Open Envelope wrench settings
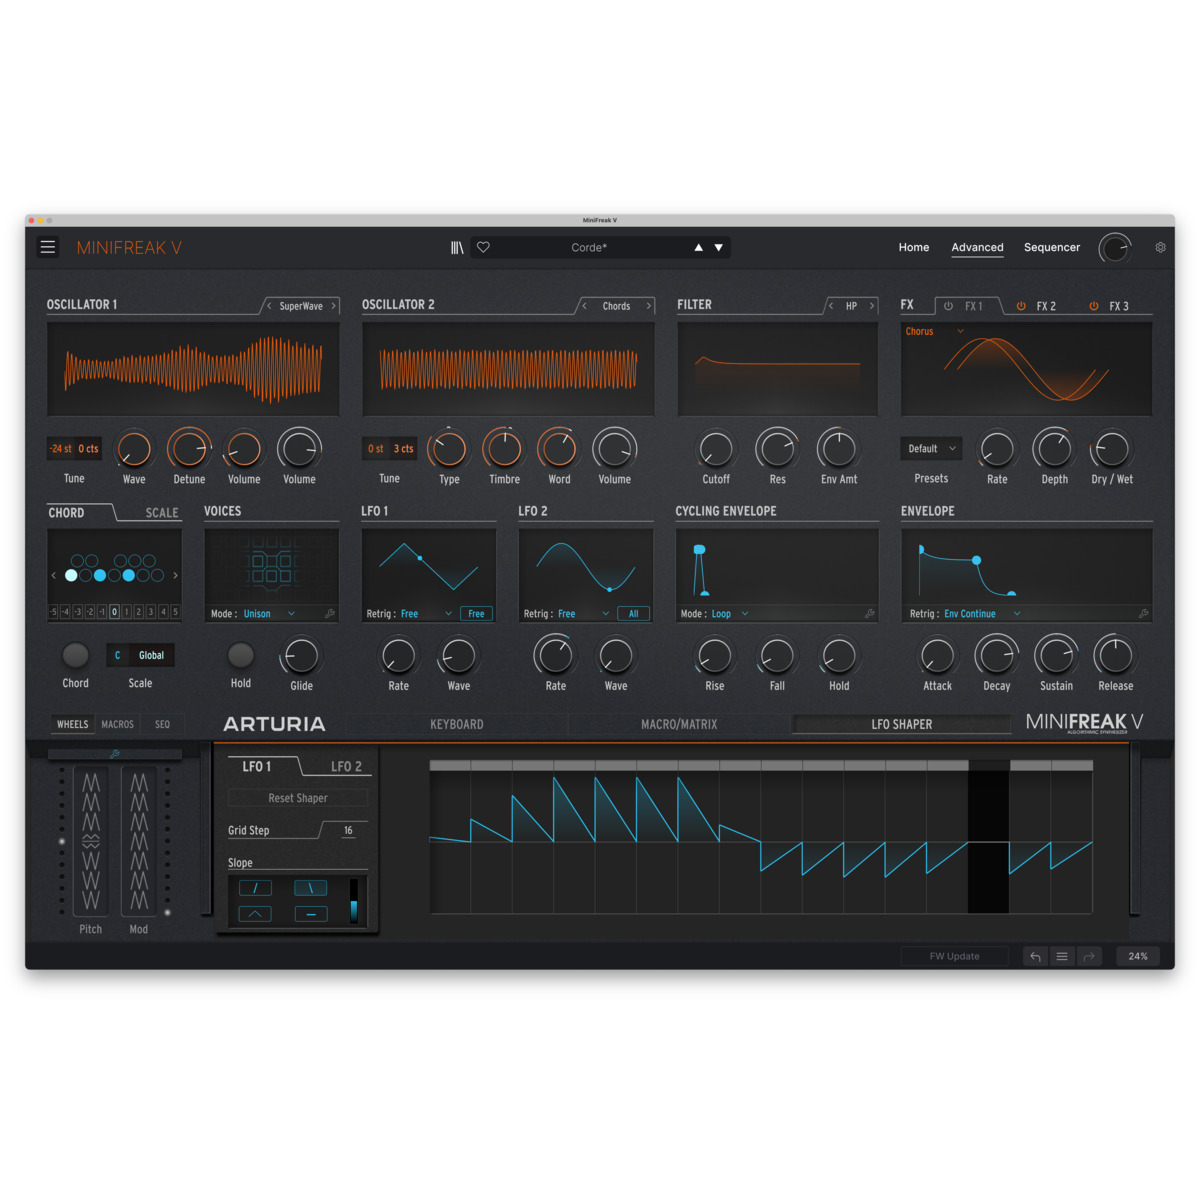1200x1200 pixels. 1143,614
